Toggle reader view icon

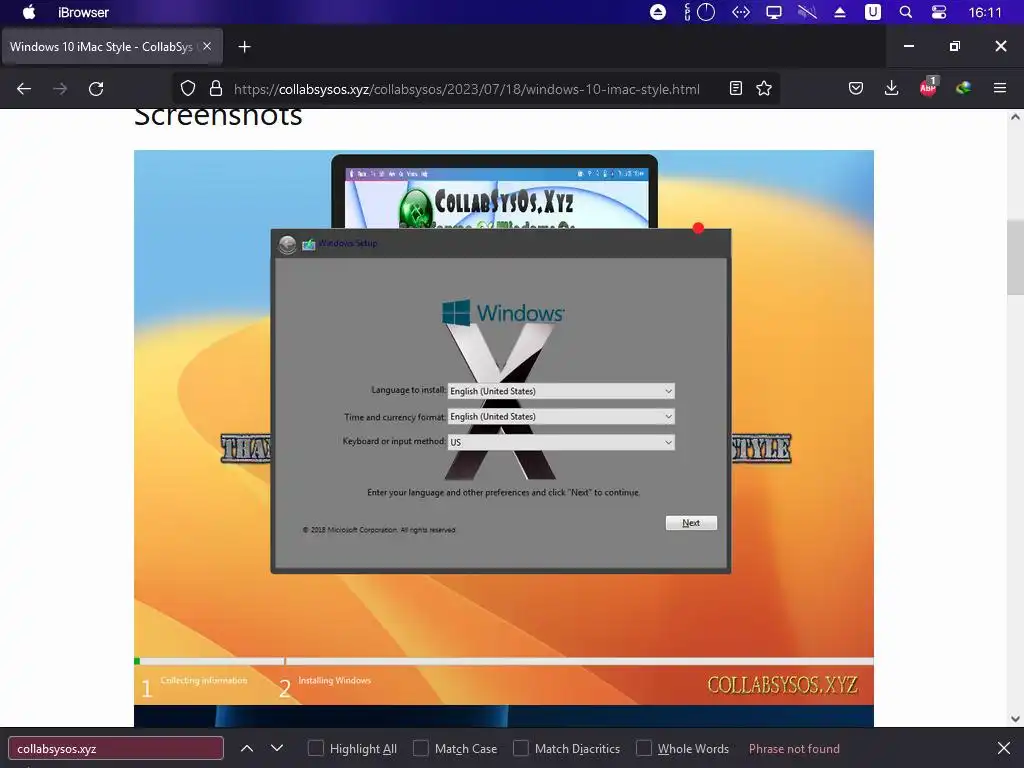tap(735, 89)
